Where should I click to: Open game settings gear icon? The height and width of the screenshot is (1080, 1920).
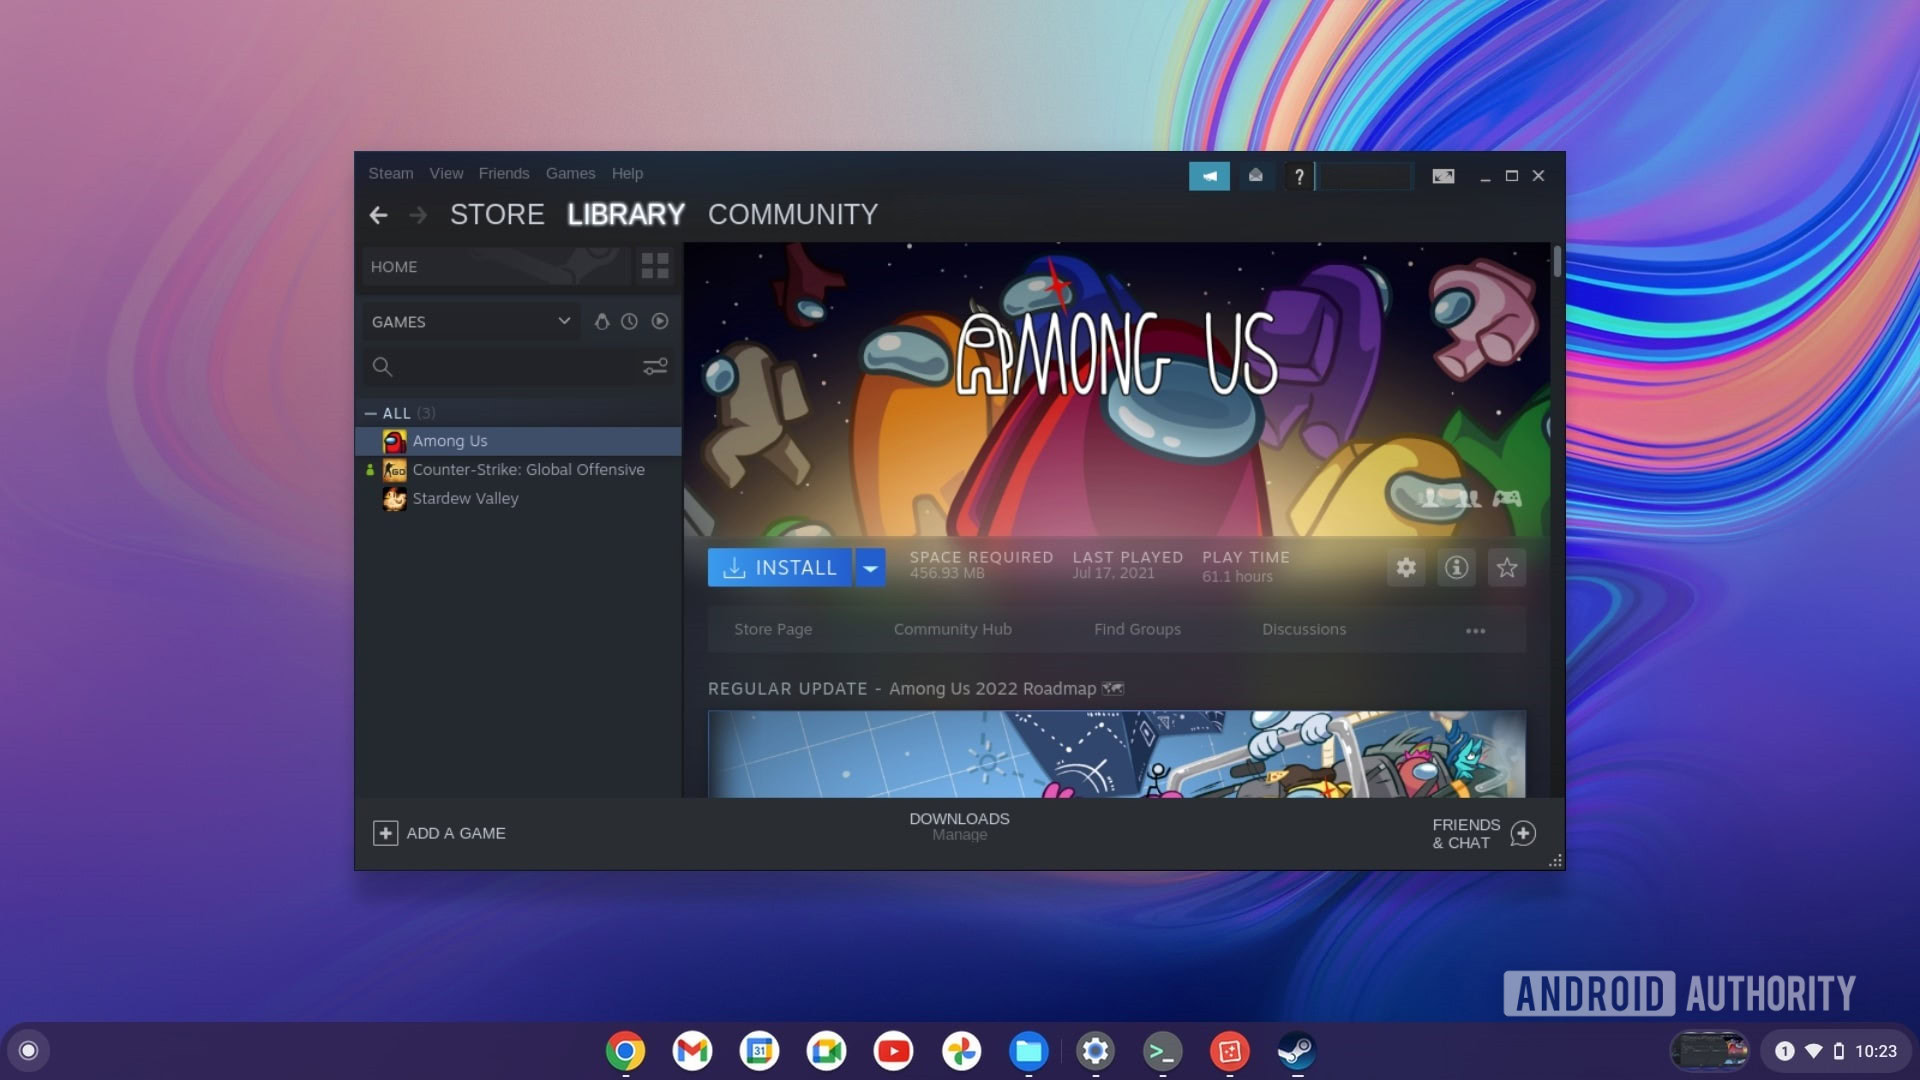[x=1406, y=568]
